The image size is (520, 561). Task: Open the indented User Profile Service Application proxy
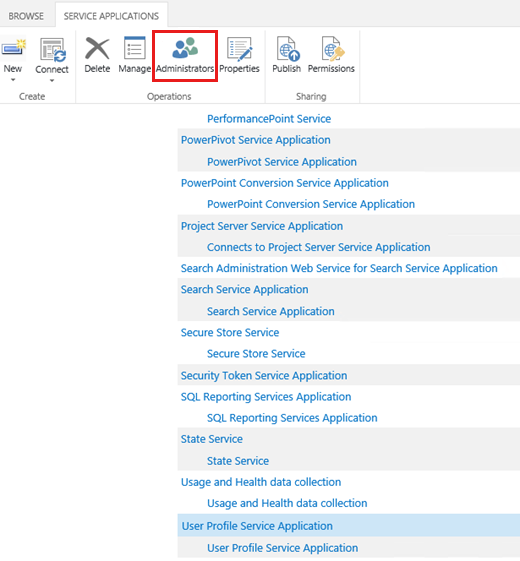click(x=282, y=548)
